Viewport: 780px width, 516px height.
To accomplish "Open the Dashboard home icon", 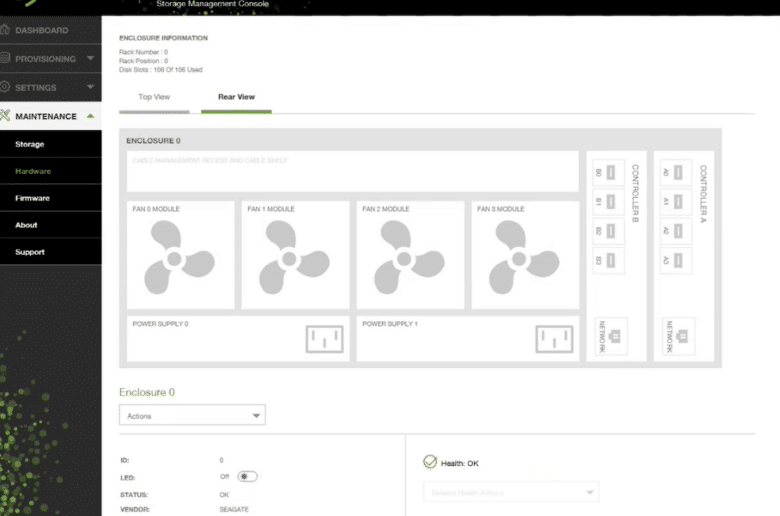I will 5,30.
